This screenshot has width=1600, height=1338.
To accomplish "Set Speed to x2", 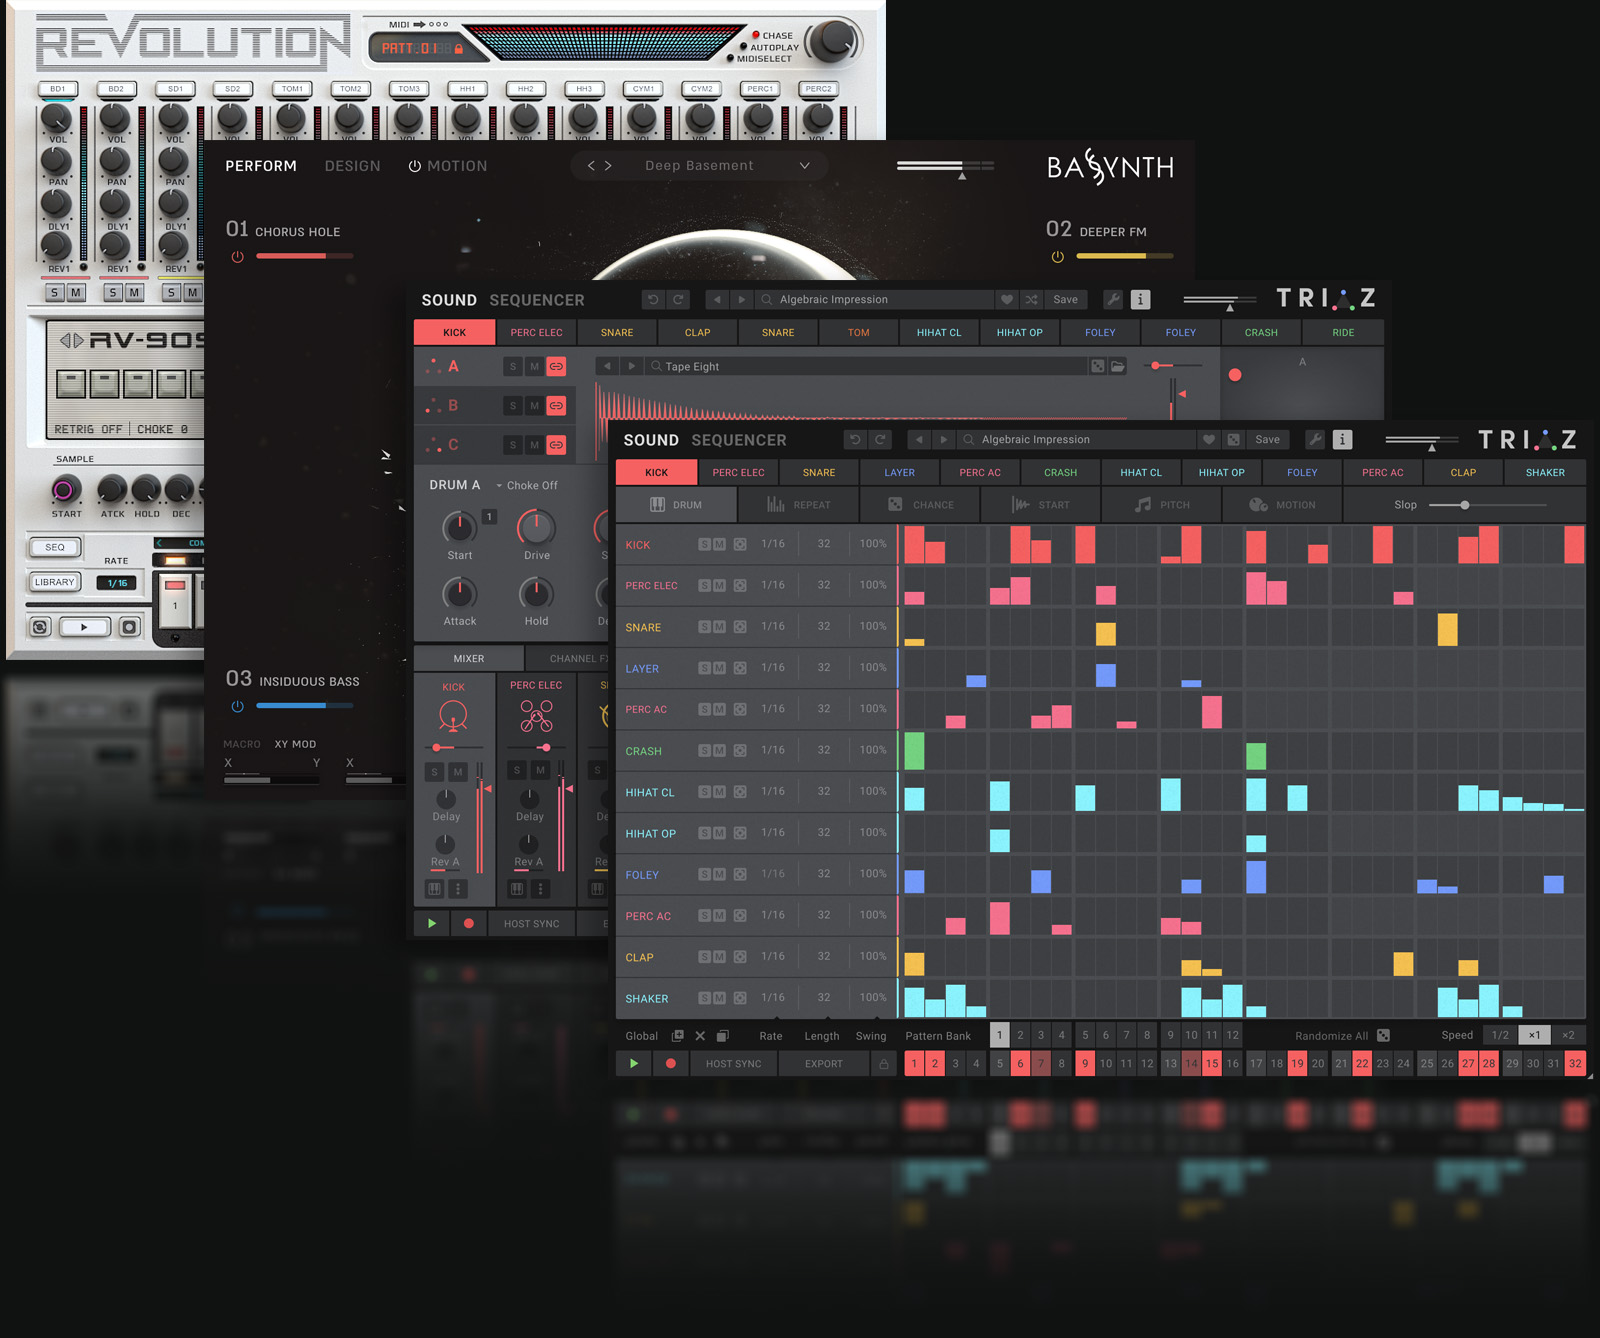I will click(x=1568, y=1035).
